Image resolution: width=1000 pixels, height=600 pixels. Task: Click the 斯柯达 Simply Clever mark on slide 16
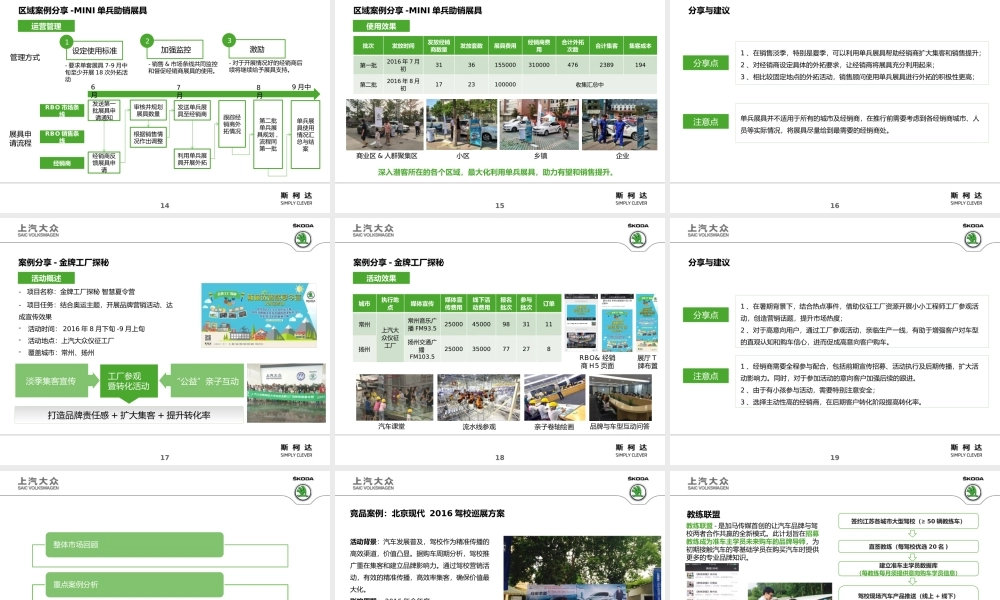[x=966, y=198]
